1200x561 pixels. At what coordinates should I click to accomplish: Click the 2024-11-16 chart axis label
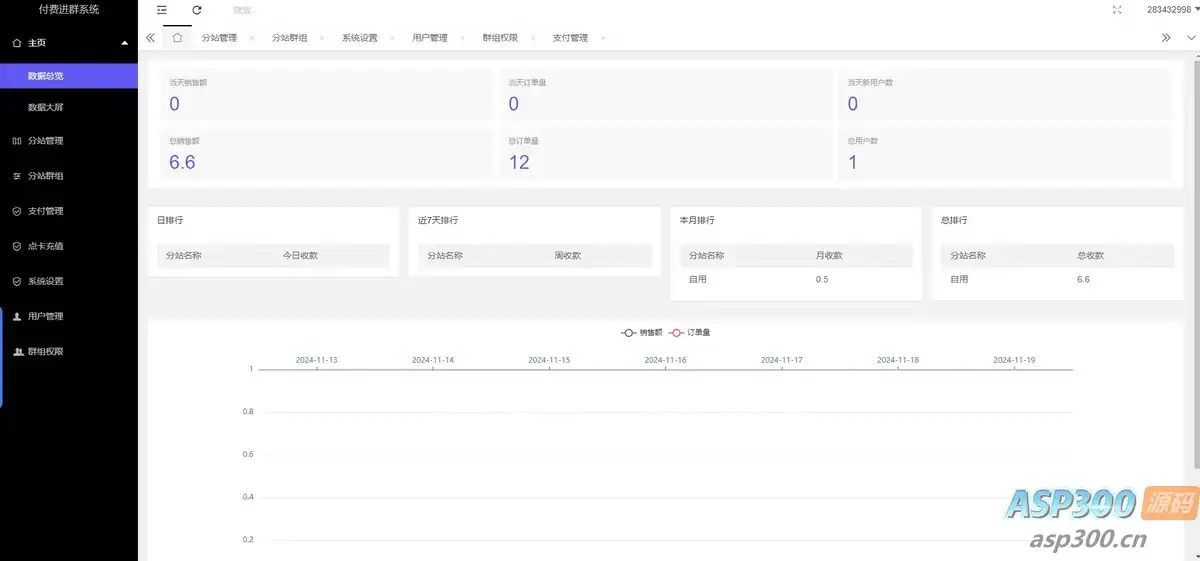click(665, 359)
